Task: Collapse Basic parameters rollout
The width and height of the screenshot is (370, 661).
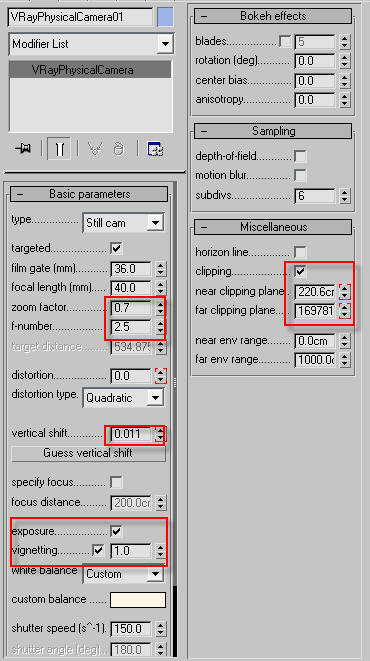Action: tap(89, 194)
